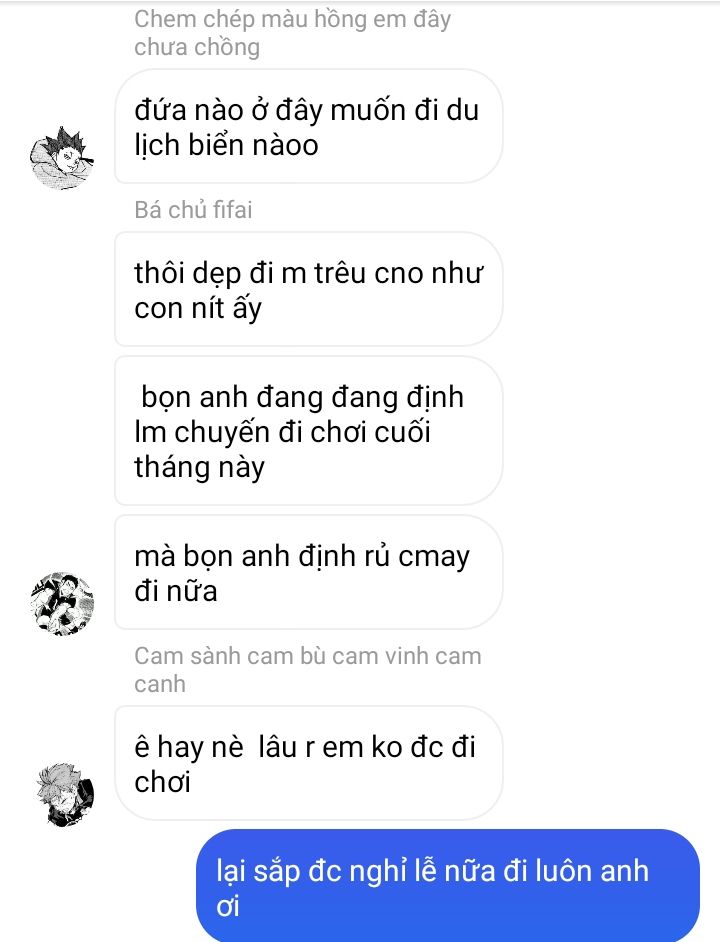This screenshot has height=942, width=720.
Task: Open sender name "Bá chủ fifai"
Action: (x=193, y=210)
